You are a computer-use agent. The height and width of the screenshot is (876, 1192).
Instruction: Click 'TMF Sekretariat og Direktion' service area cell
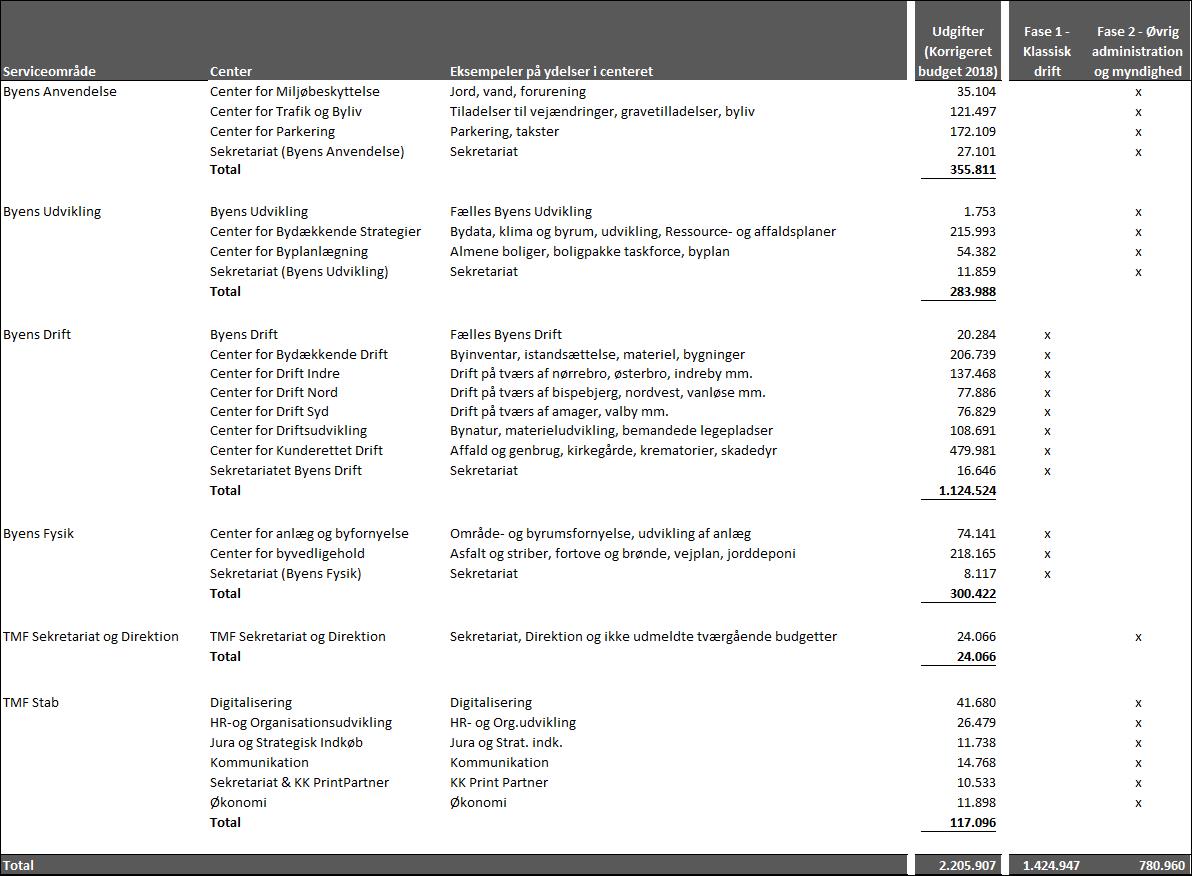(90, 636)
